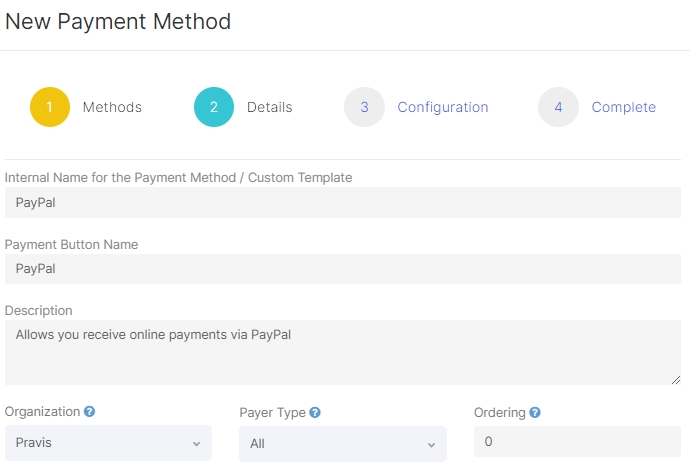
Task: Open the Payer Type dropdown showing All
Action: point(343,444)
